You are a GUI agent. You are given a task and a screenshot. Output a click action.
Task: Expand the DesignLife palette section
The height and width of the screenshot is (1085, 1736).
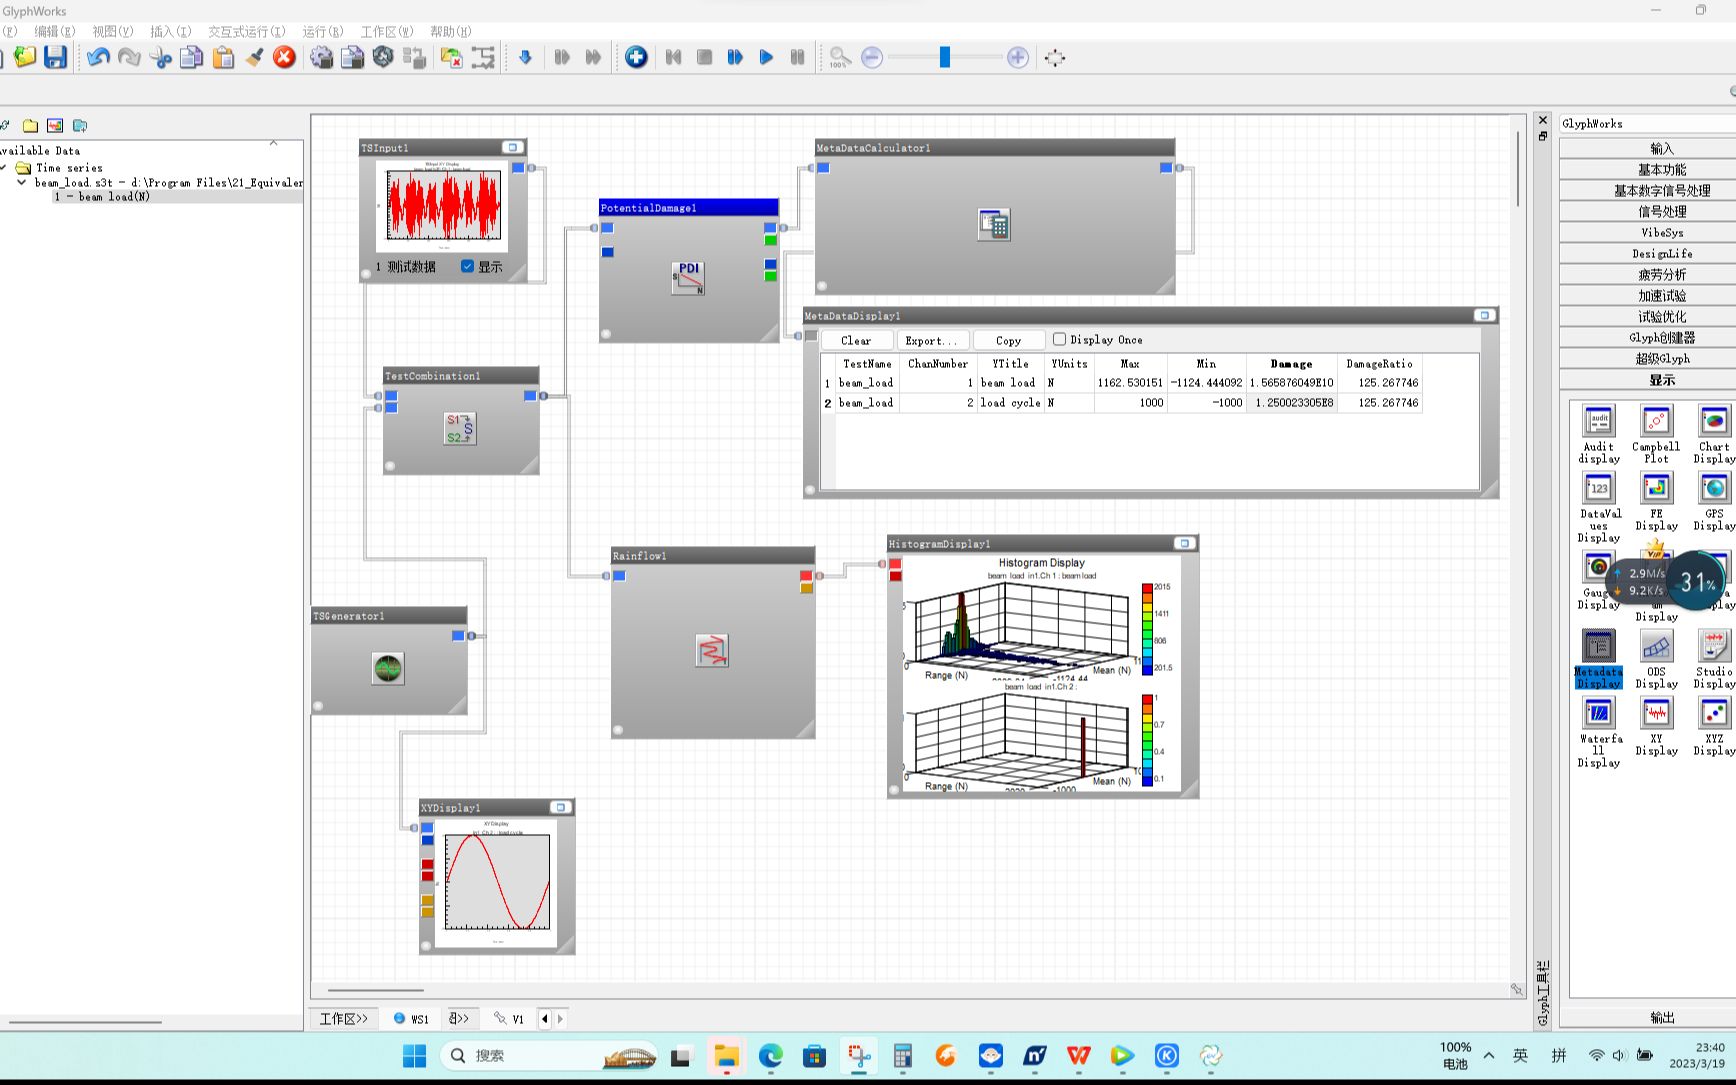(x=1661, y=253)
